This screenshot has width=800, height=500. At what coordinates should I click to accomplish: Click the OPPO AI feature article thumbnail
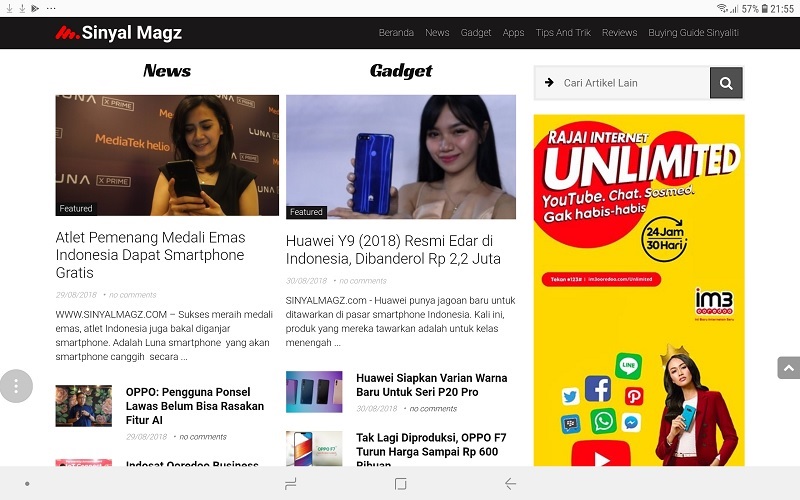pos(84,406)
